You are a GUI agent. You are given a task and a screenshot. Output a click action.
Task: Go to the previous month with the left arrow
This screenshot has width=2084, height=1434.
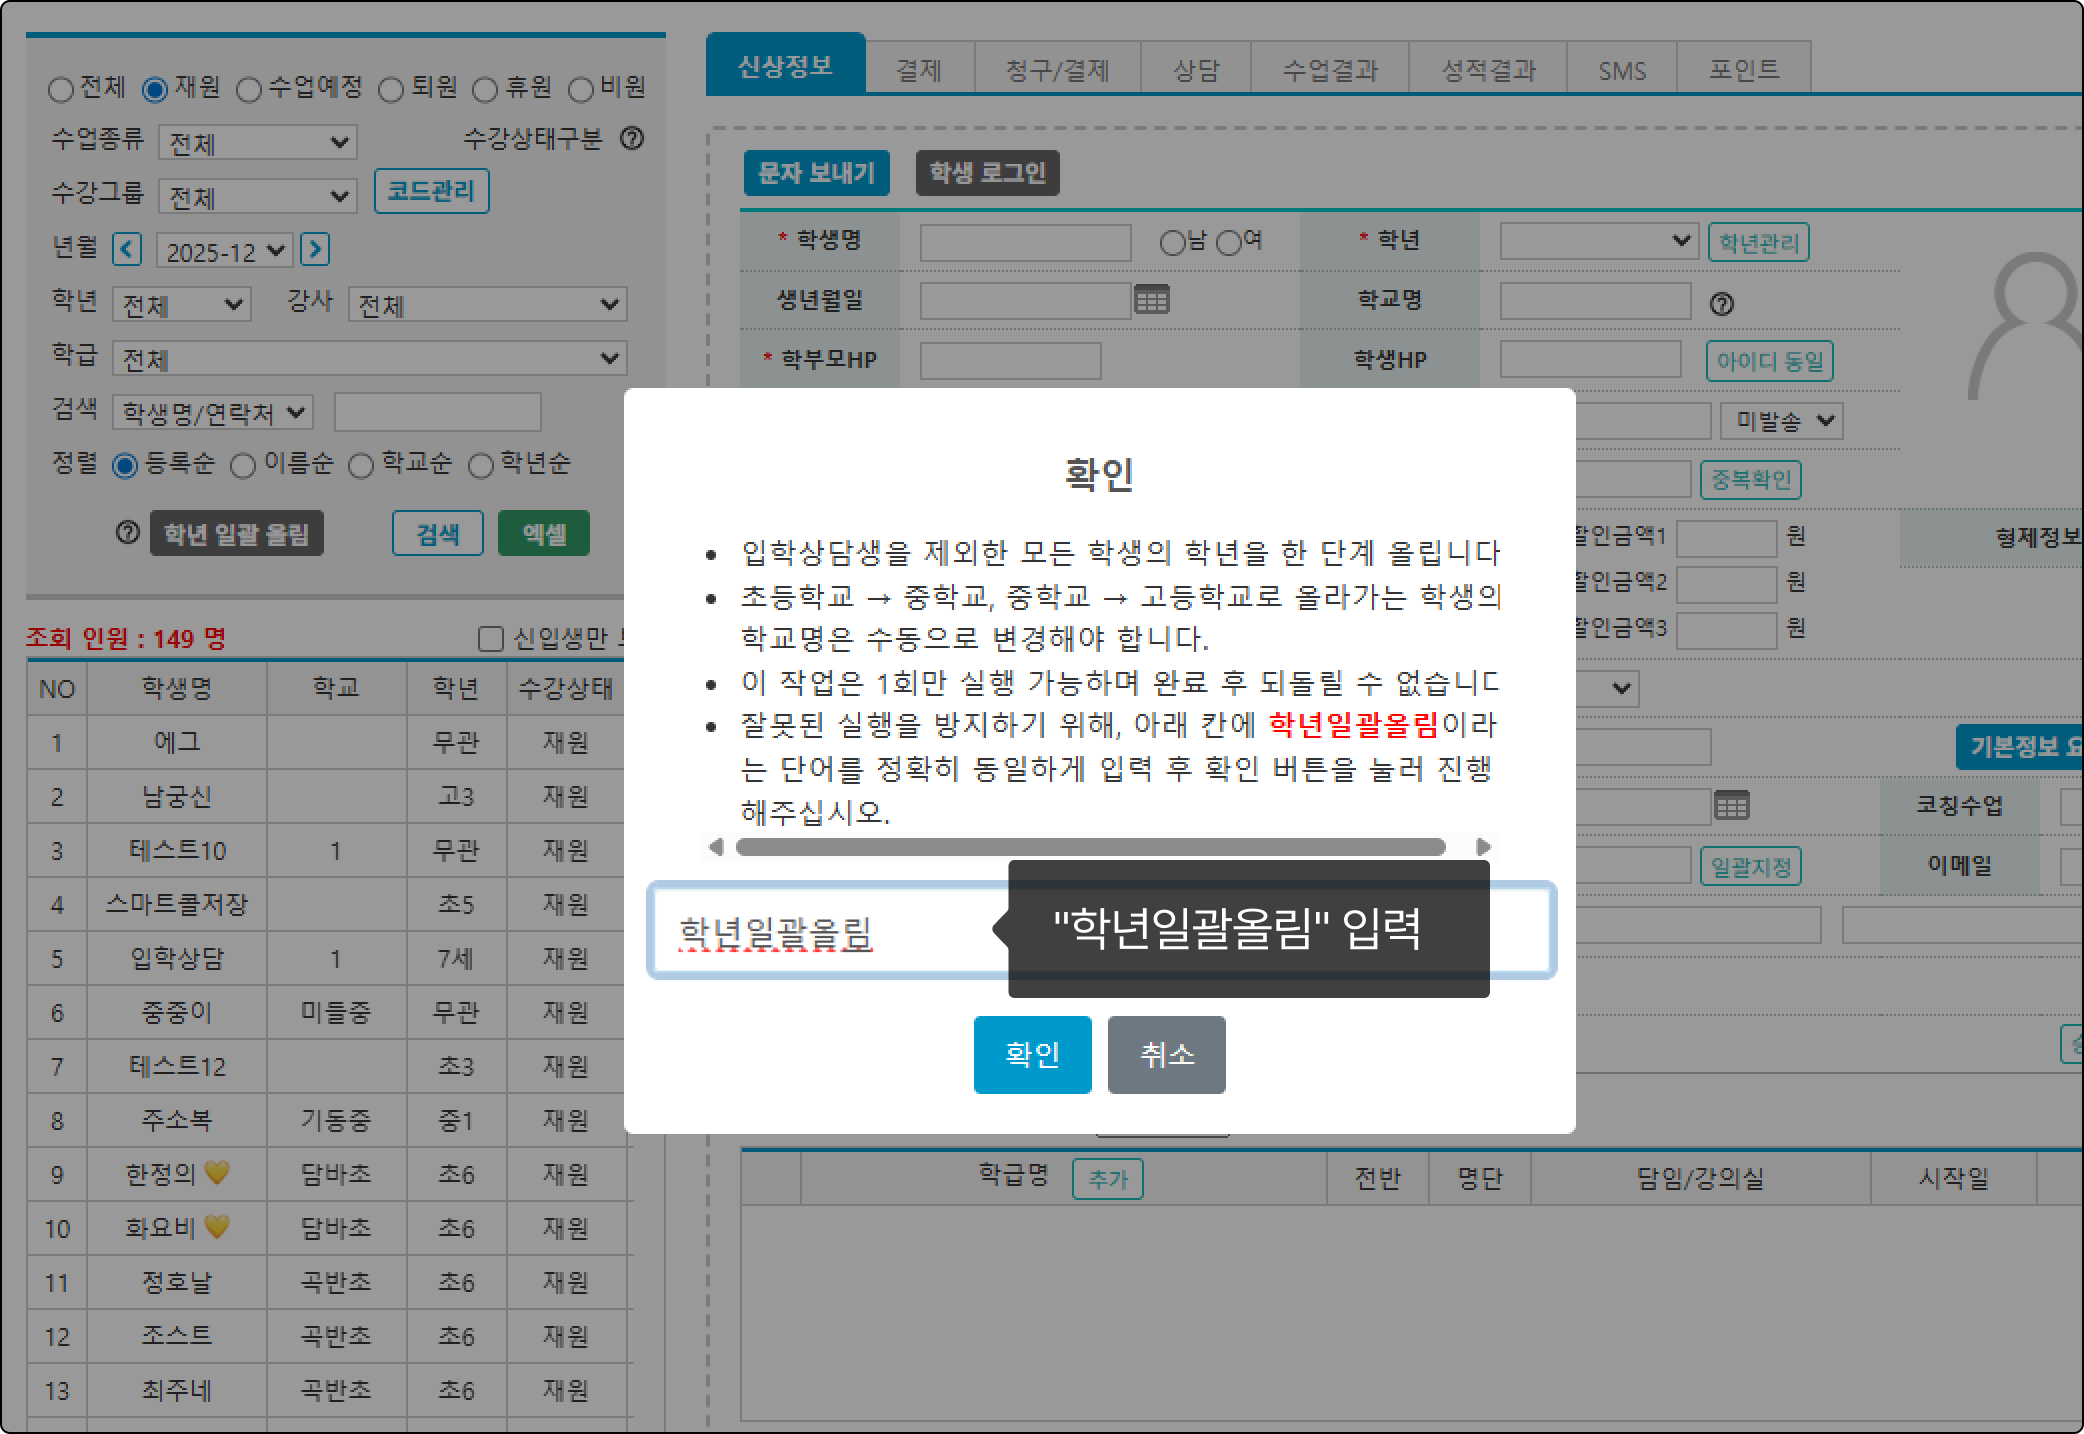pos(127,249)
